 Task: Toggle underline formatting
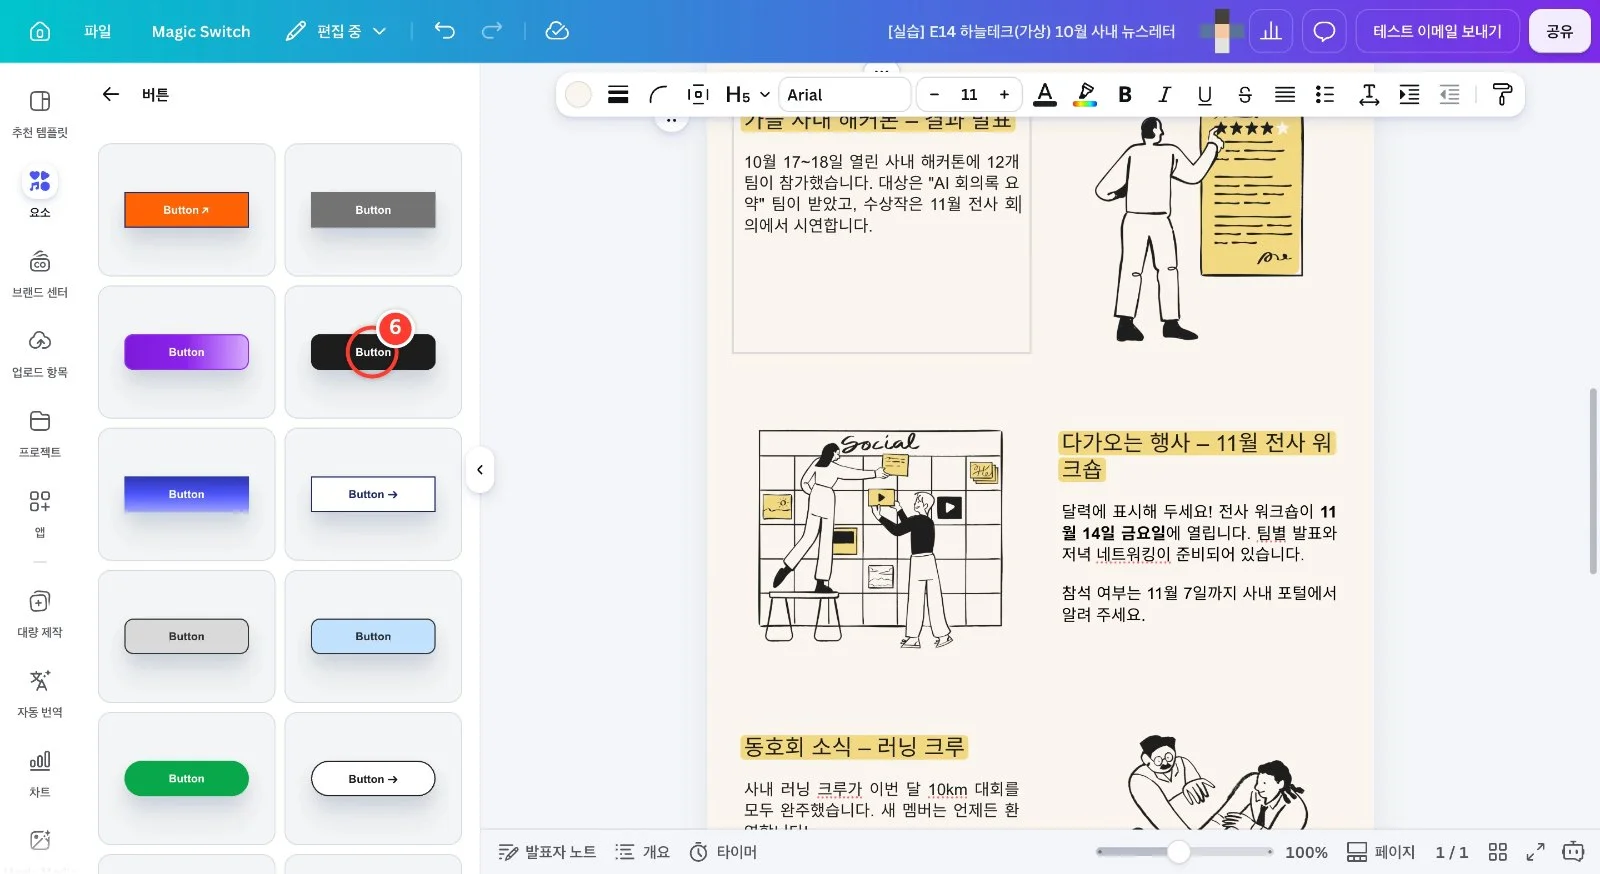coord(1205,94)
